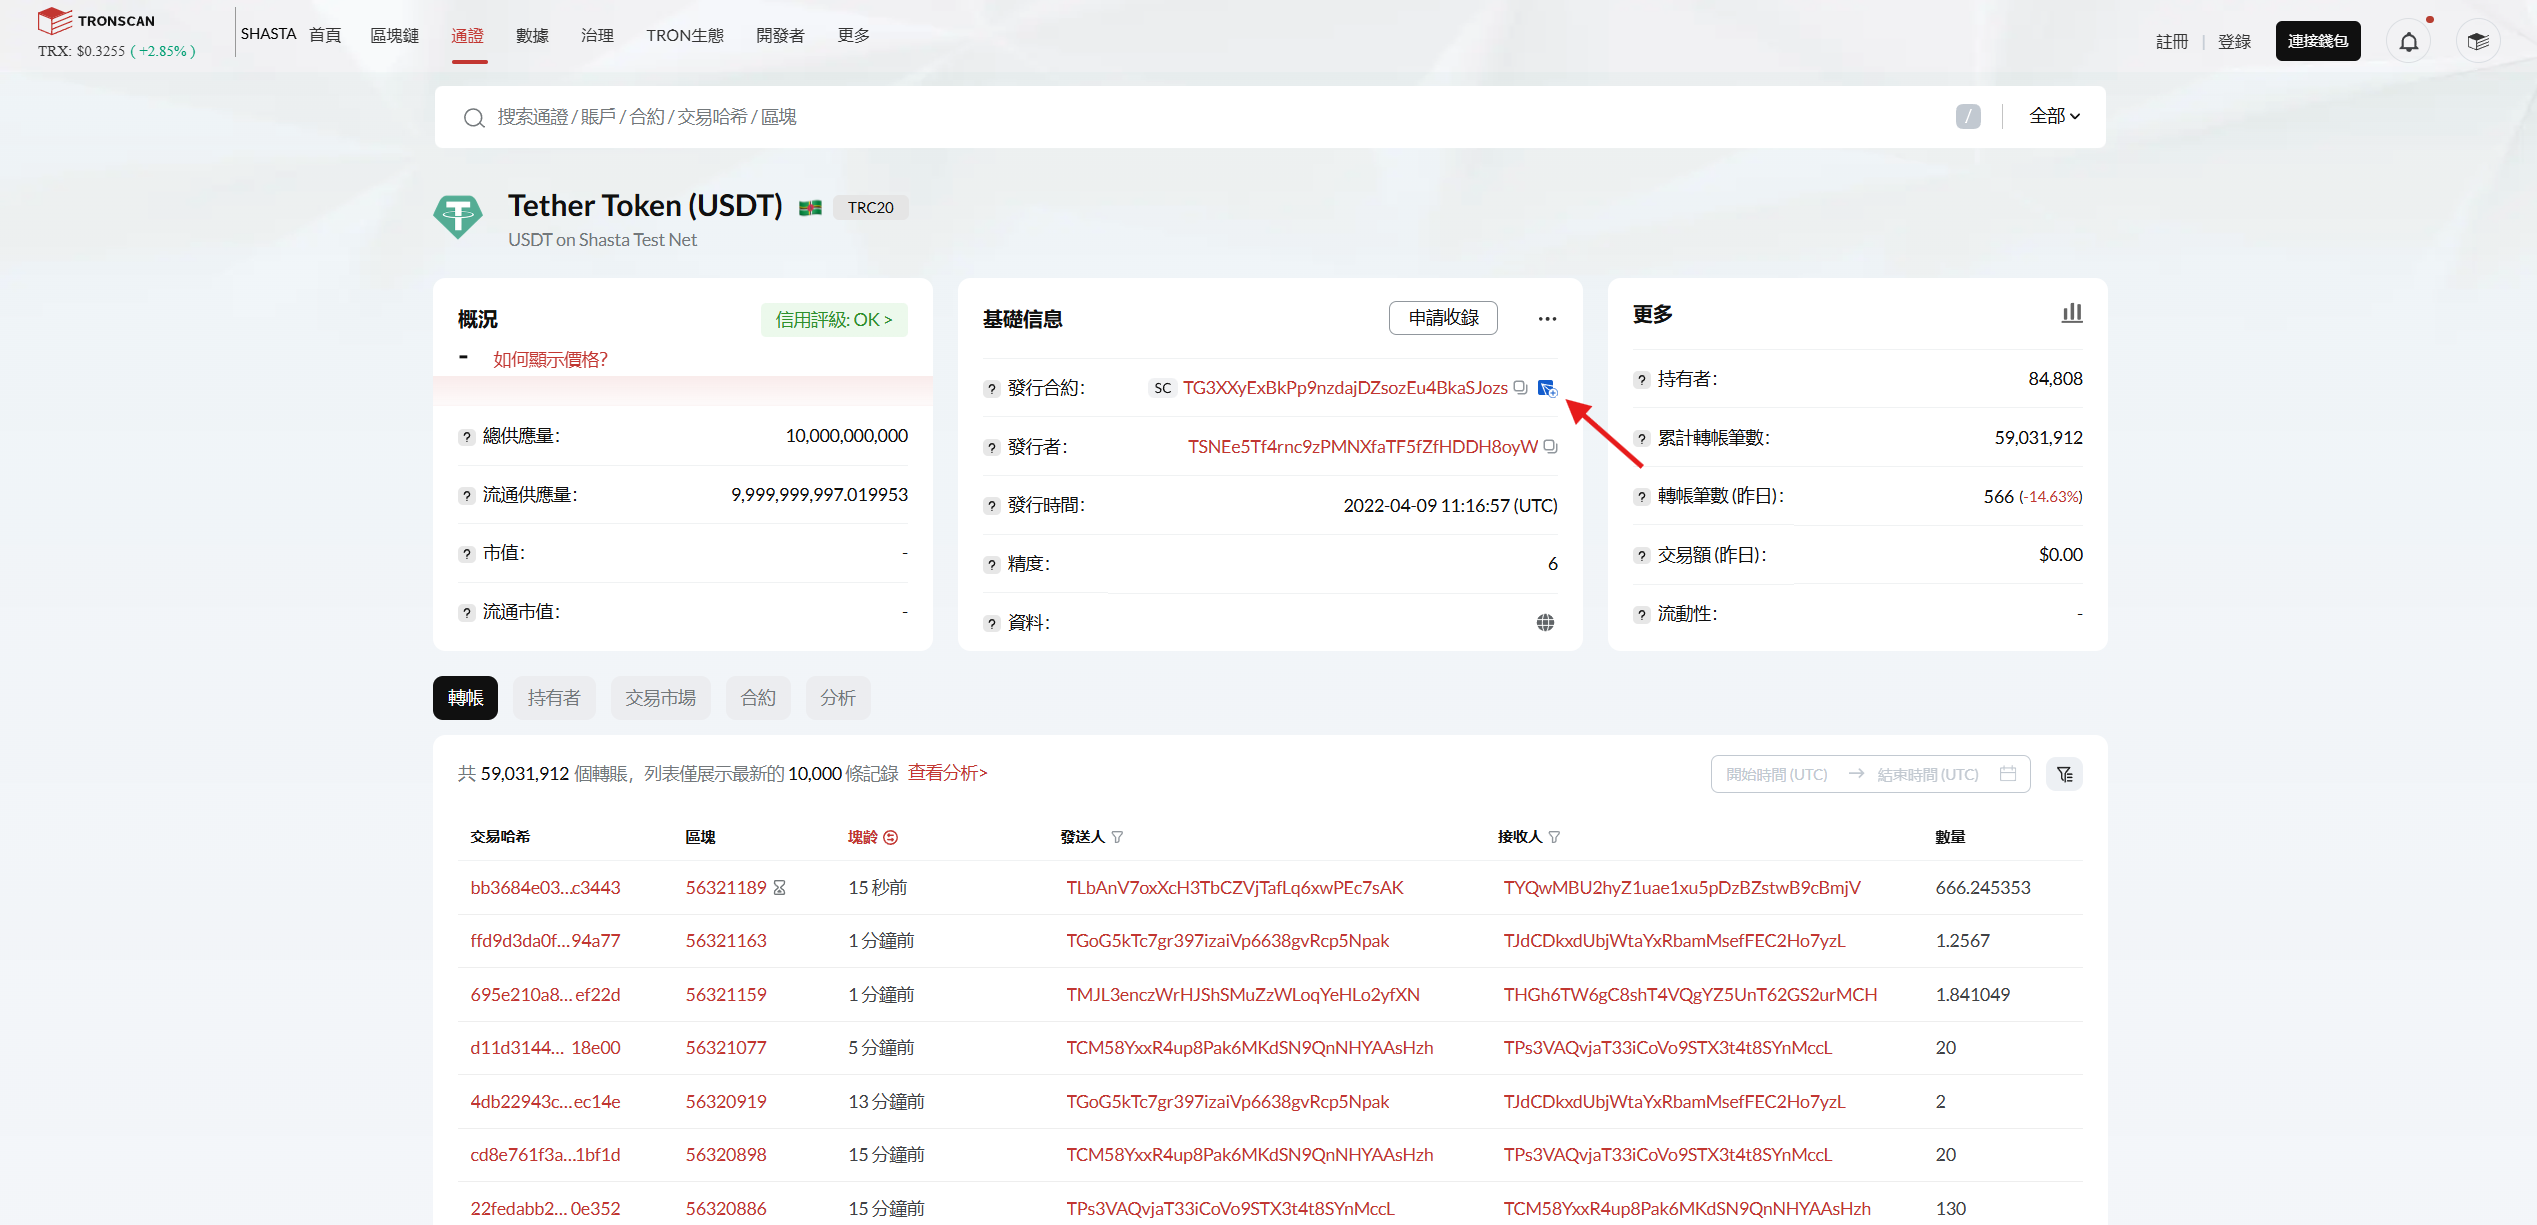Open transaction hash bb3684e03...c3443
Image resolution: width=2537 pixels, height=1225 pixels.
tap(545, 888)
